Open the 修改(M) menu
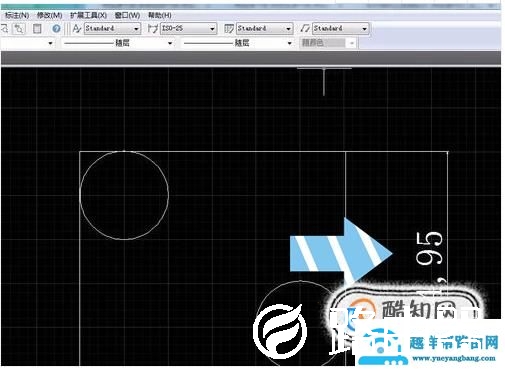The height and width of the screenshot is (369, 505). (49, 16)
